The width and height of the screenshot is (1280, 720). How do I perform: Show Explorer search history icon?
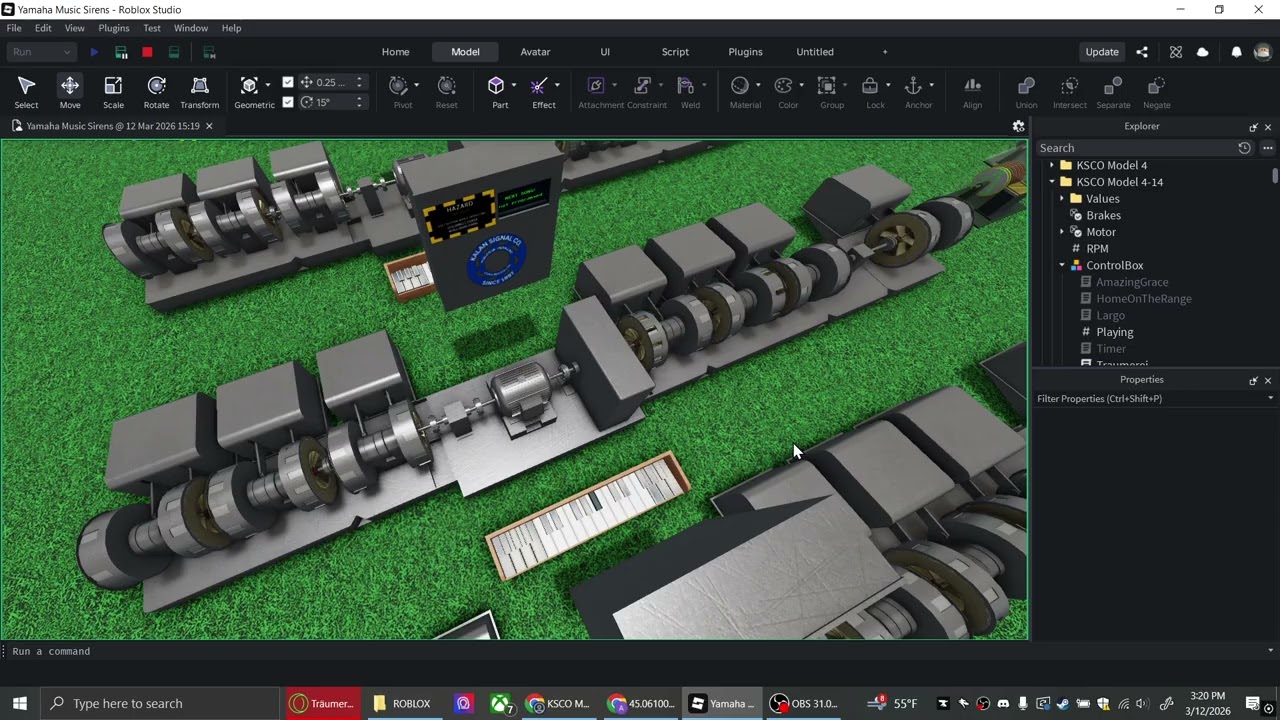[x=1244, y=148]
